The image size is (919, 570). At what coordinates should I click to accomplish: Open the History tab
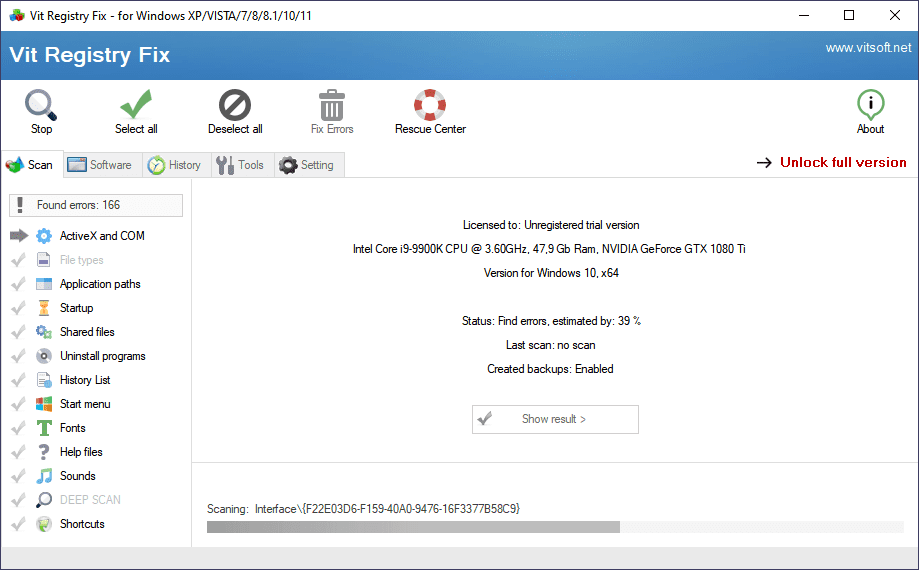click(x=176, y=165)
